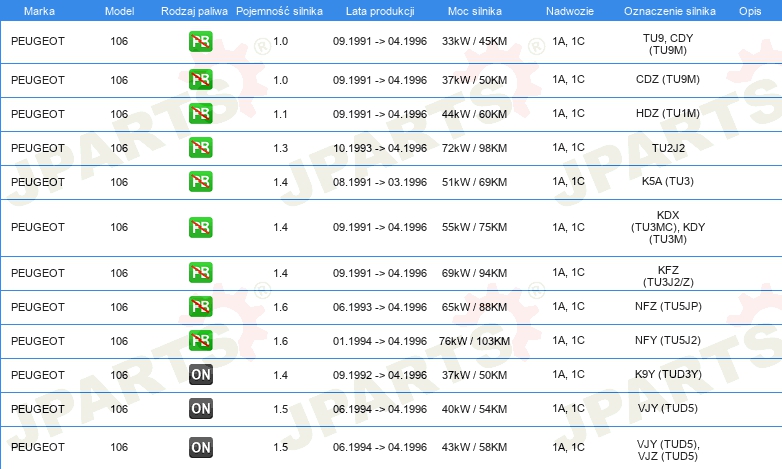782x469 pixels.
Task: Click the power value 51kW / 69KM
Action: coord(474,182)
